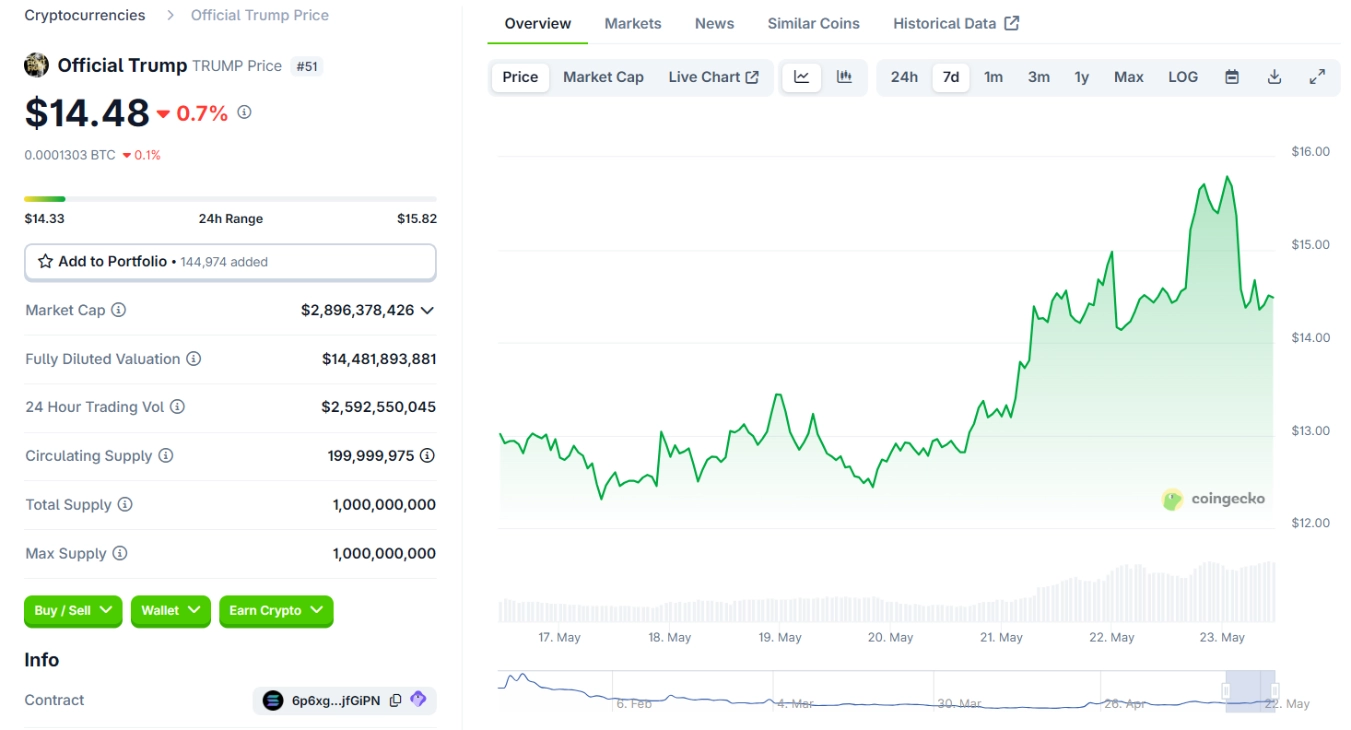This screenshot has height=730, width=1351.
Task: Show Market Cap info tooltip icon
Action: (118, 310)
